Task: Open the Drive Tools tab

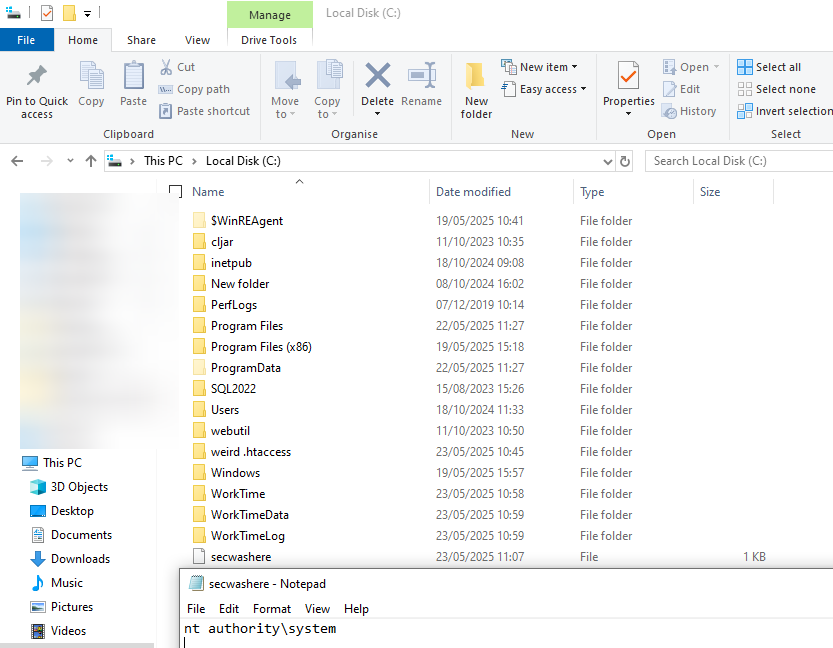Action: pyautogui.click(x=269, y=40)
